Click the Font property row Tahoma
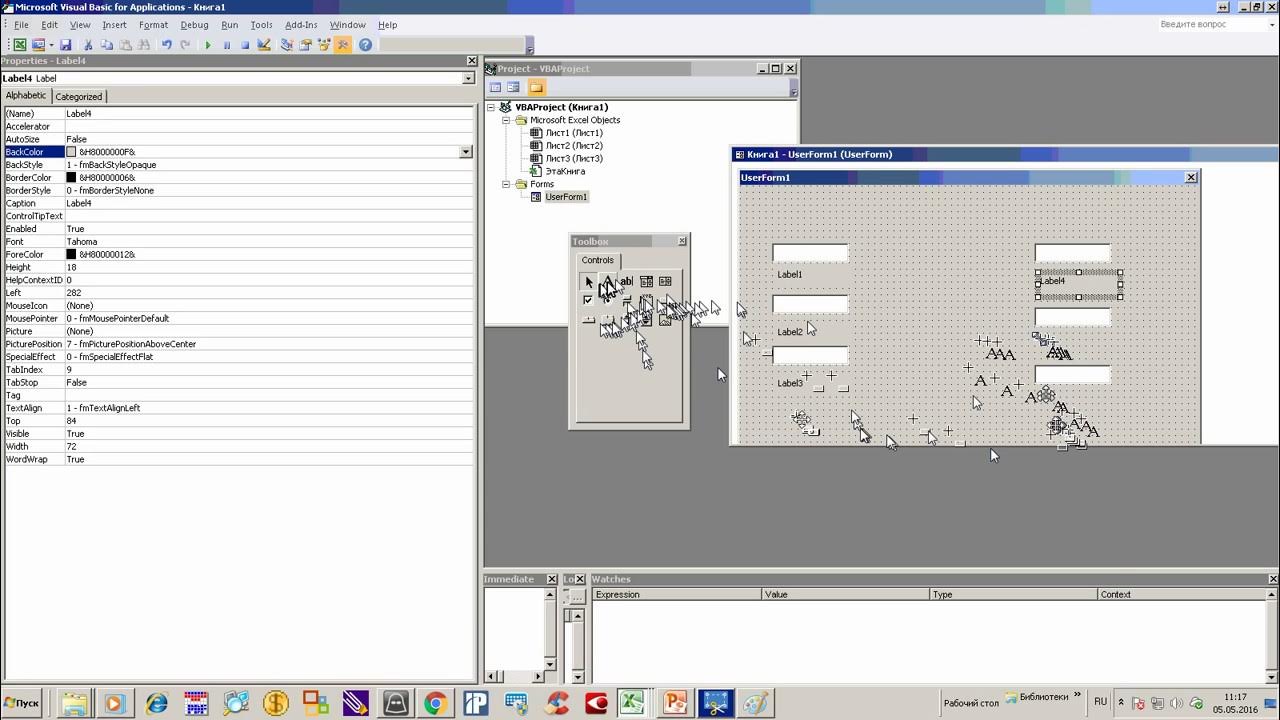The image size is (1280, 720). [x=238, y=242]
